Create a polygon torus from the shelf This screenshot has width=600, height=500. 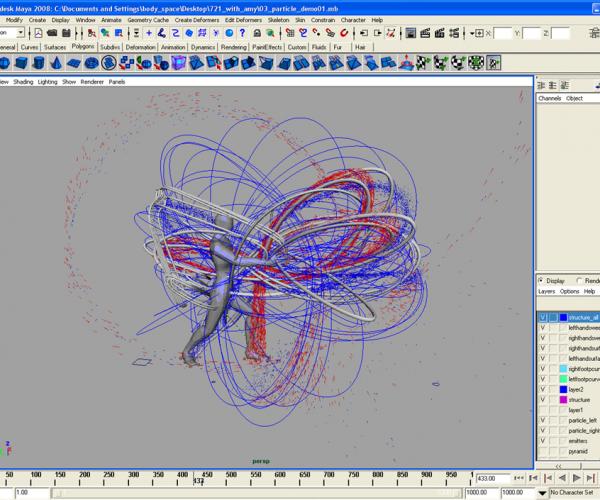pyautogui.click(x=91, y=63)
